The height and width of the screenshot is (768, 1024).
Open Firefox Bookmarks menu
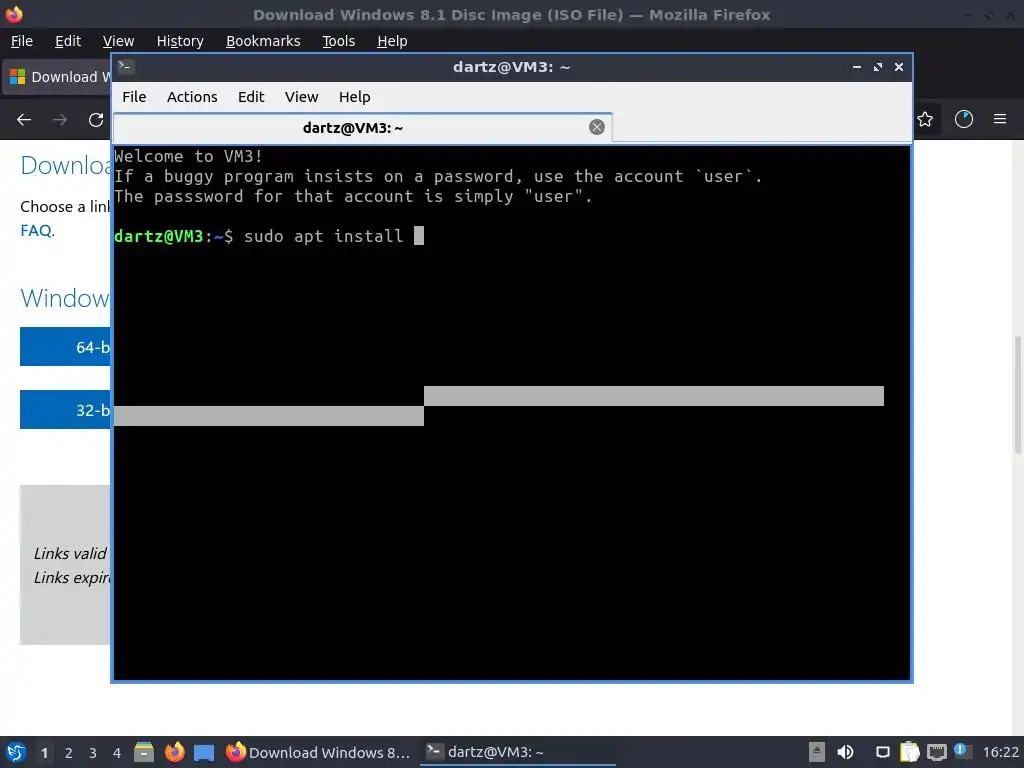(263, 41)
